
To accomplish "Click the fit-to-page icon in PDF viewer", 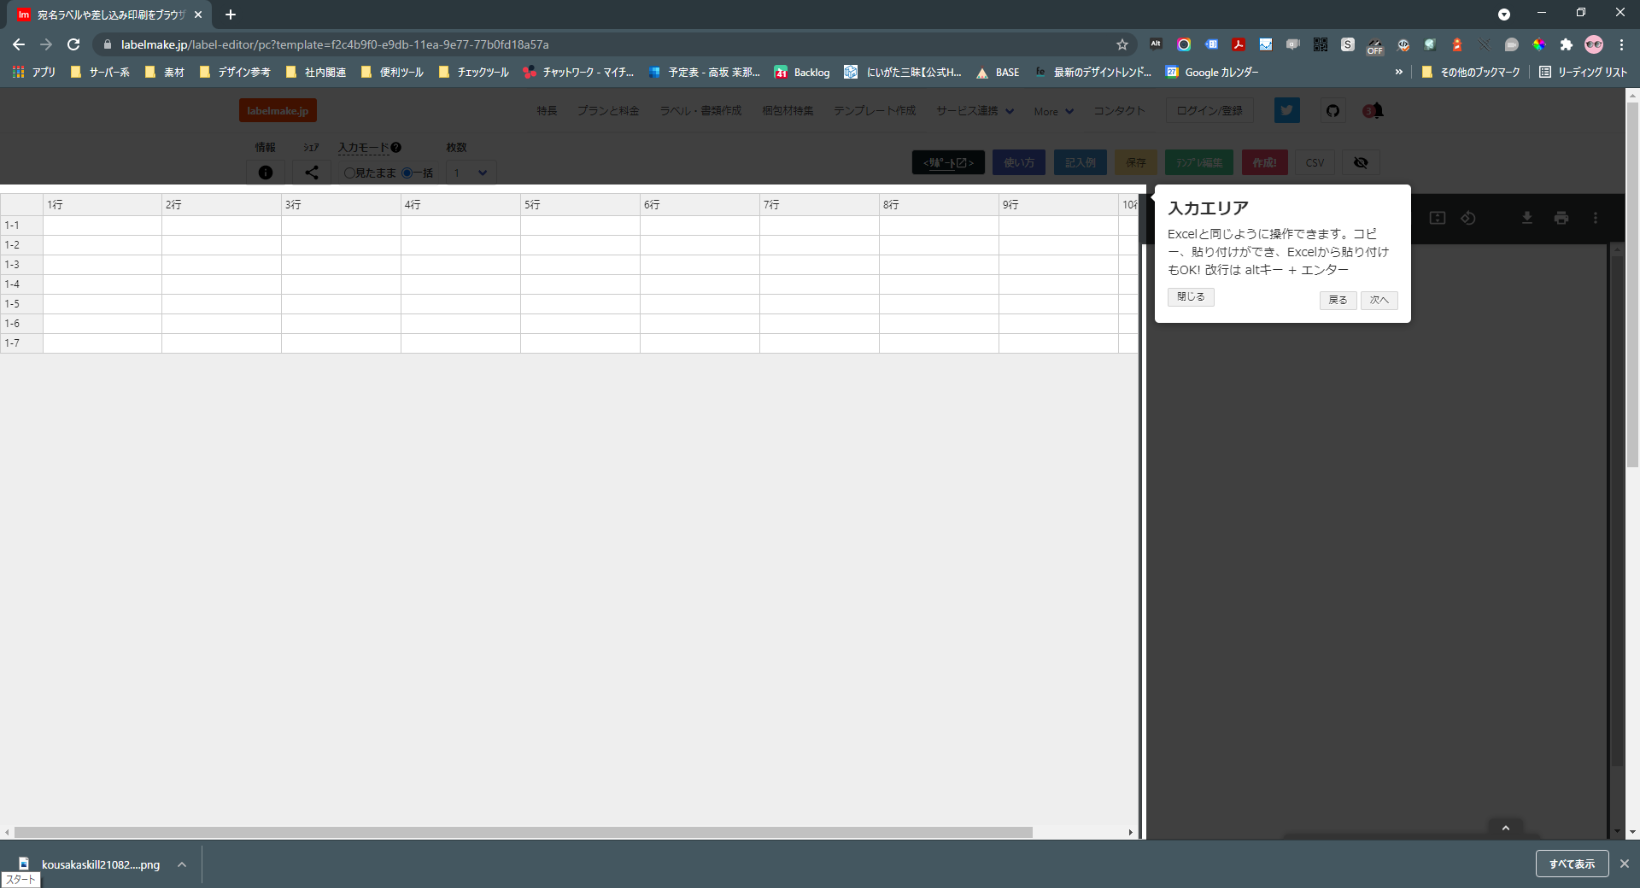I will pos(1437,218).
